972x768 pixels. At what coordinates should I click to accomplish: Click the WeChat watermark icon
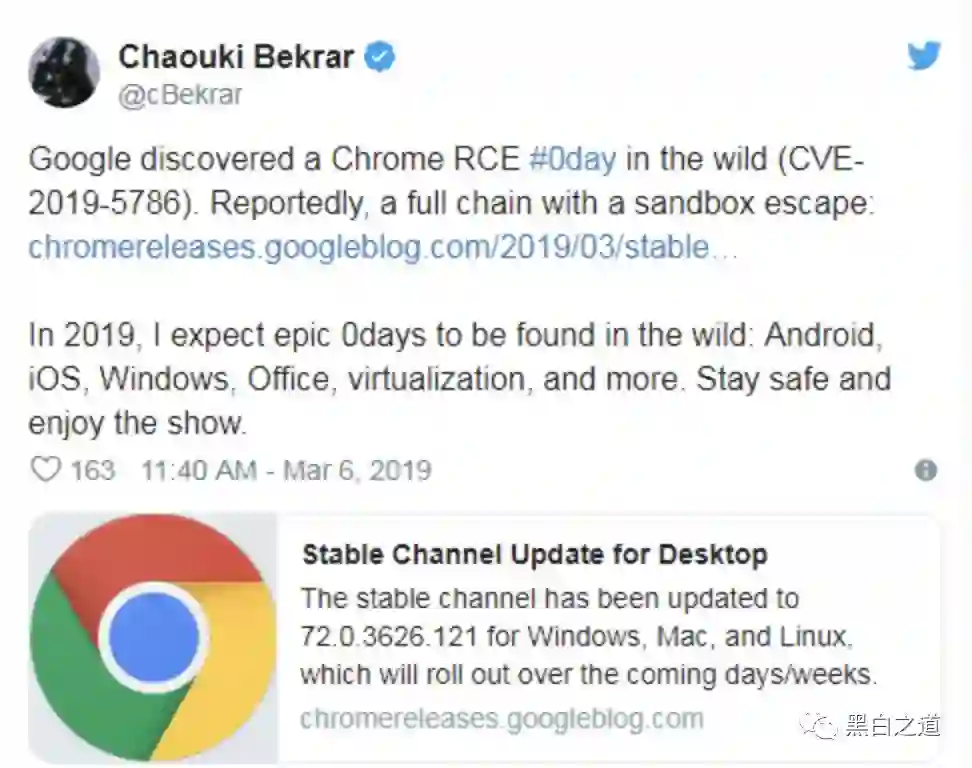point(824,726)
